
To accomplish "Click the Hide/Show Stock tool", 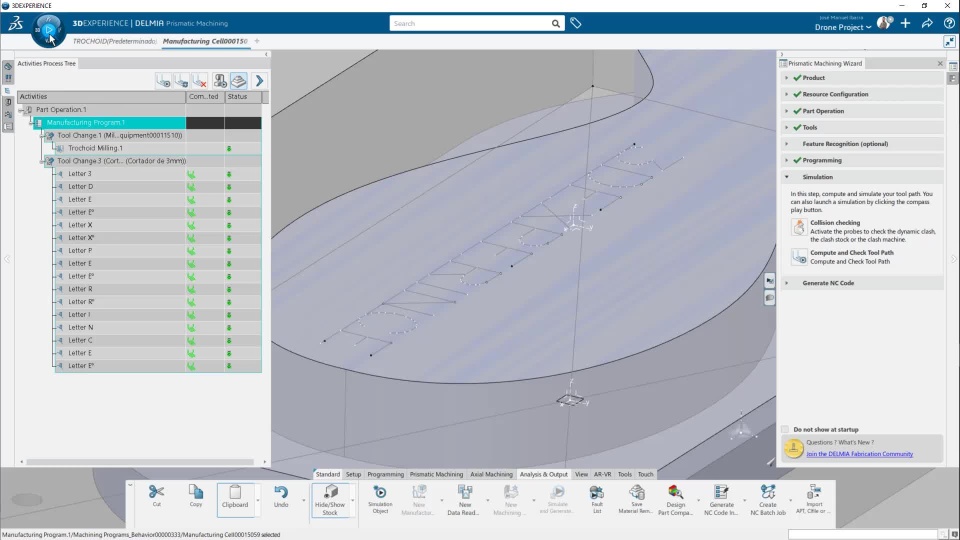I will pyautogui.click(x=330, y=500).
